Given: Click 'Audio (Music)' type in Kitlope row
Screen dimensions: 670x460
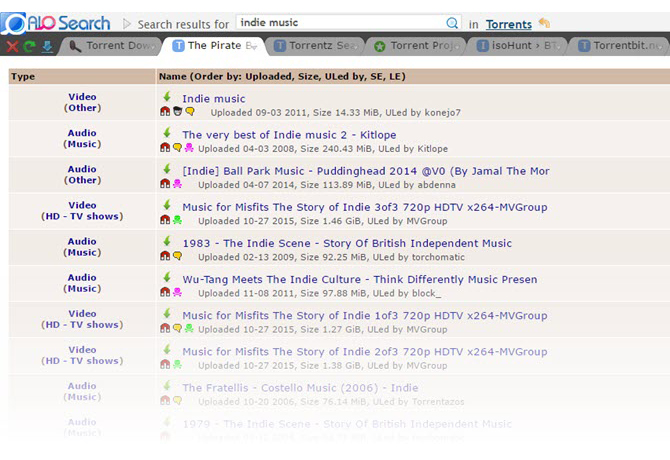Looking at the screenshot, I should pos(82,138).
